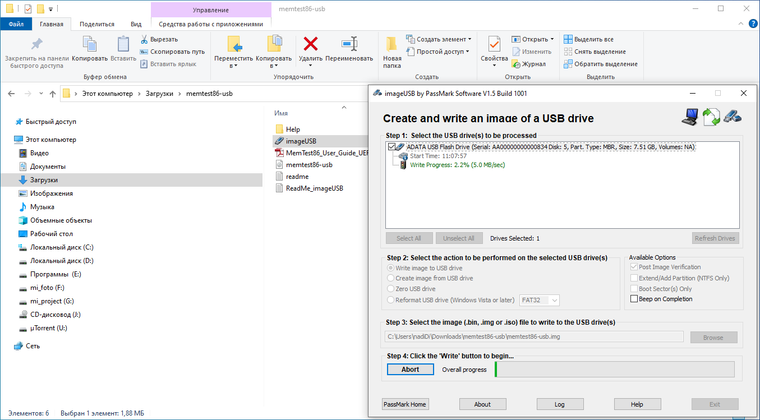Image resolution: width=760 pixels, height=420 pixels.
Task: Switch to the Поделиться ribbon tab
Action: click(97, 24)
